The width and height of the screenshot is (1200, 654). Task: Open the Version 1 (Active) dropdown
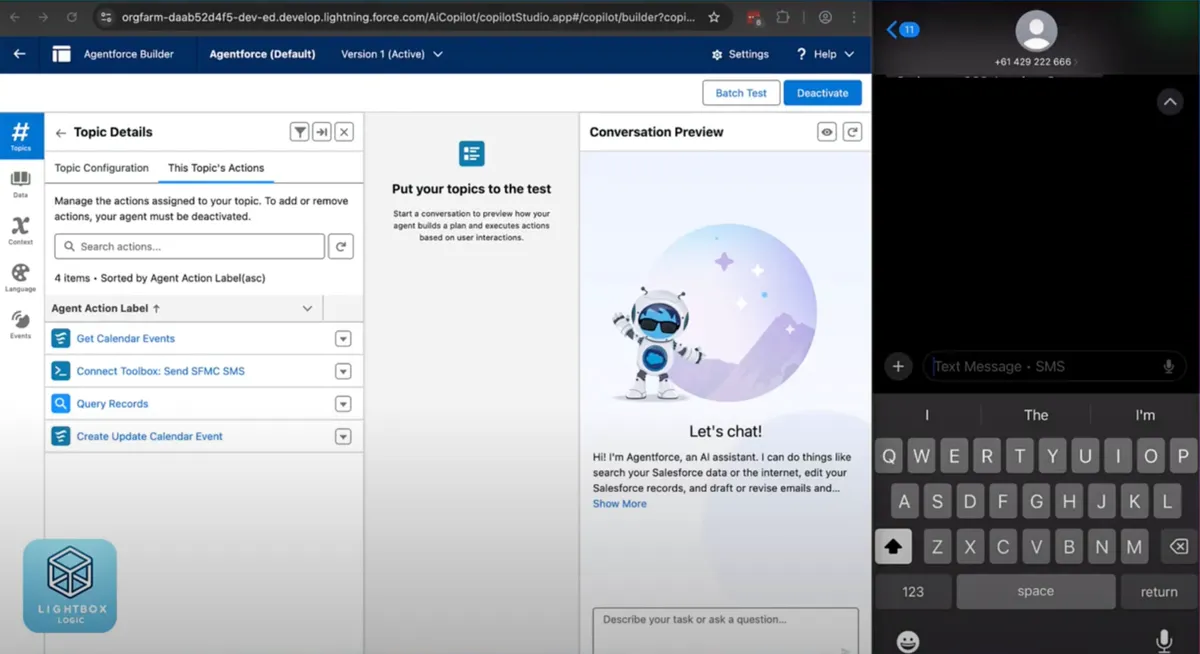(392, 54)
